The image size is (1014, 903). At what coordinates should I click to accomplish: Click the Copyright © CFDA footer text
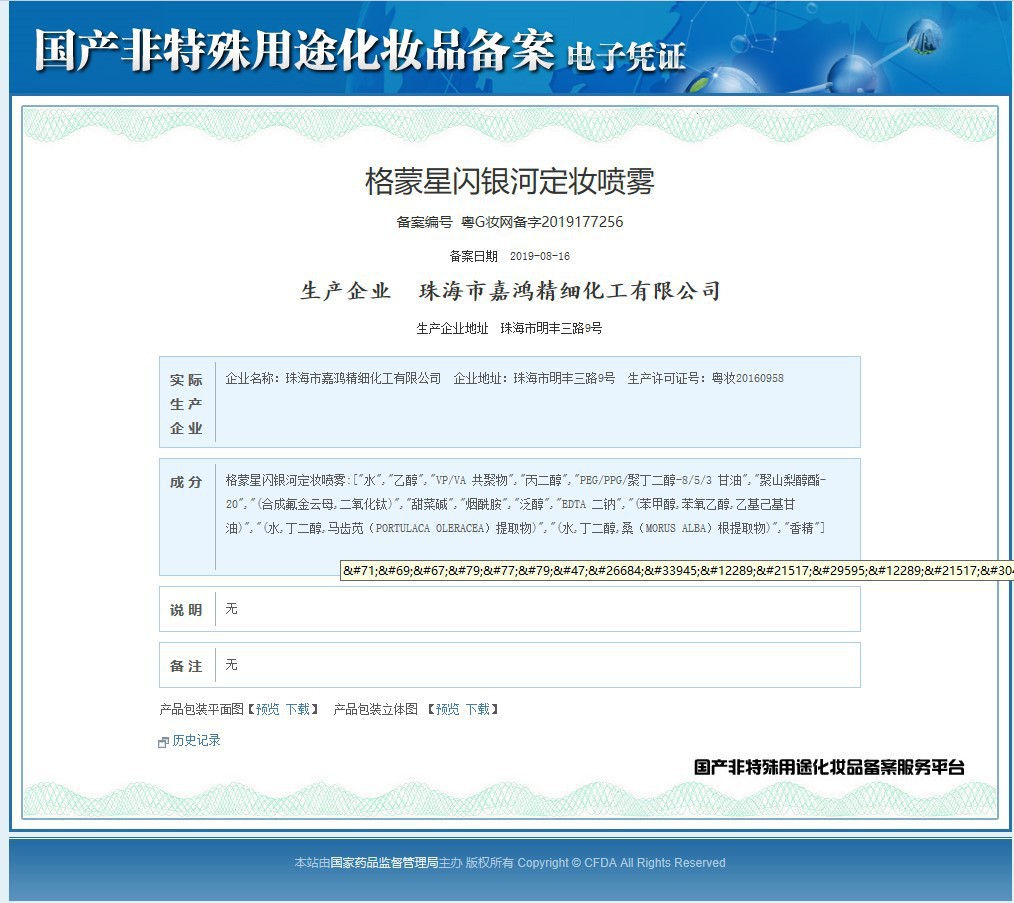pos(621,863)
